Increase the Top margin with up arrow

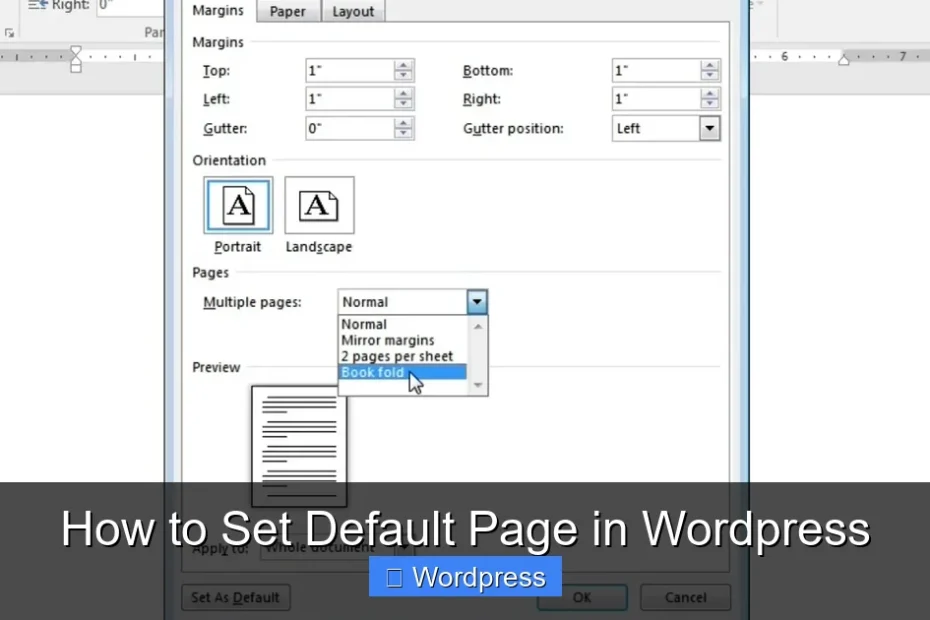(x=403, y=65)
